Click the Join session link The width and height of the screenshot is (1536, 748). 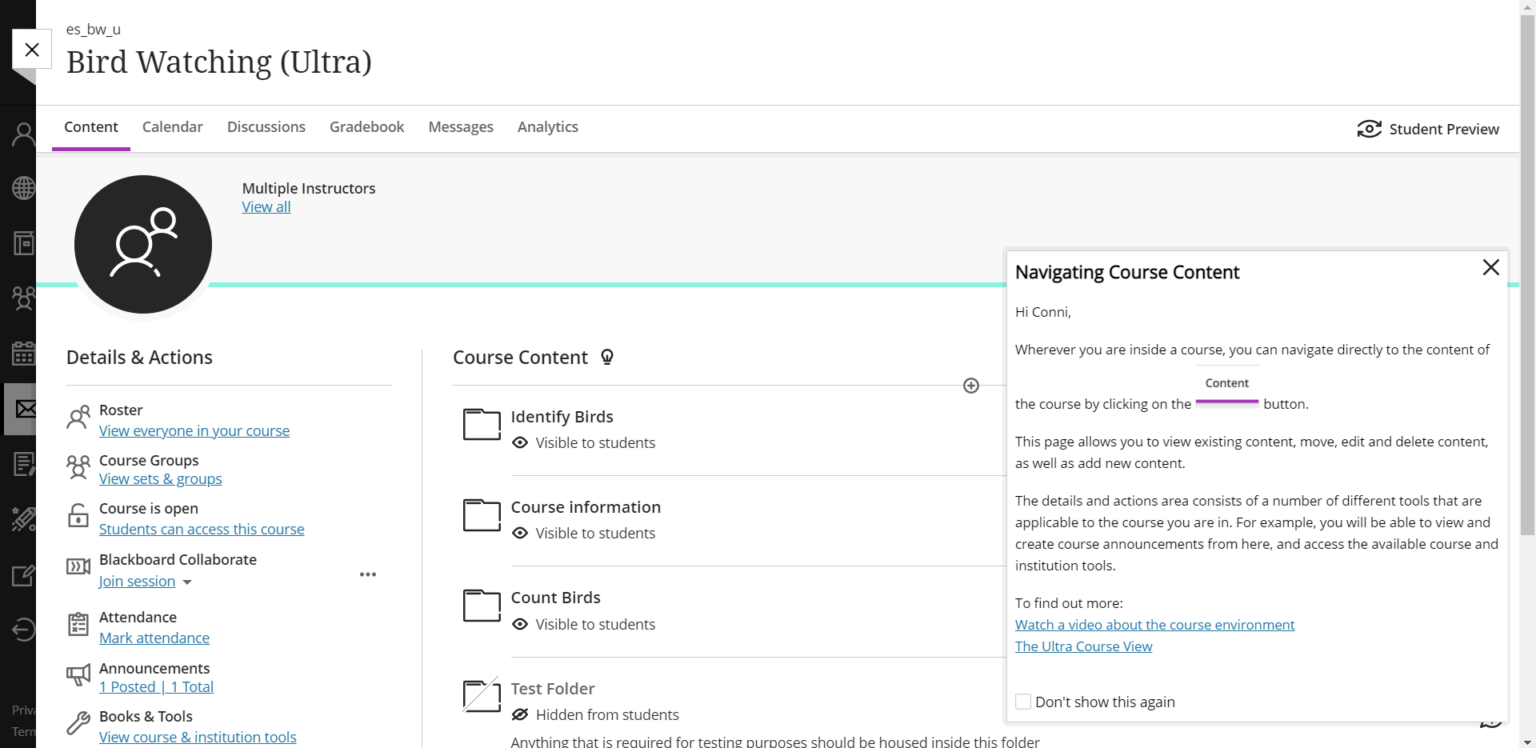tap(137, 581)
